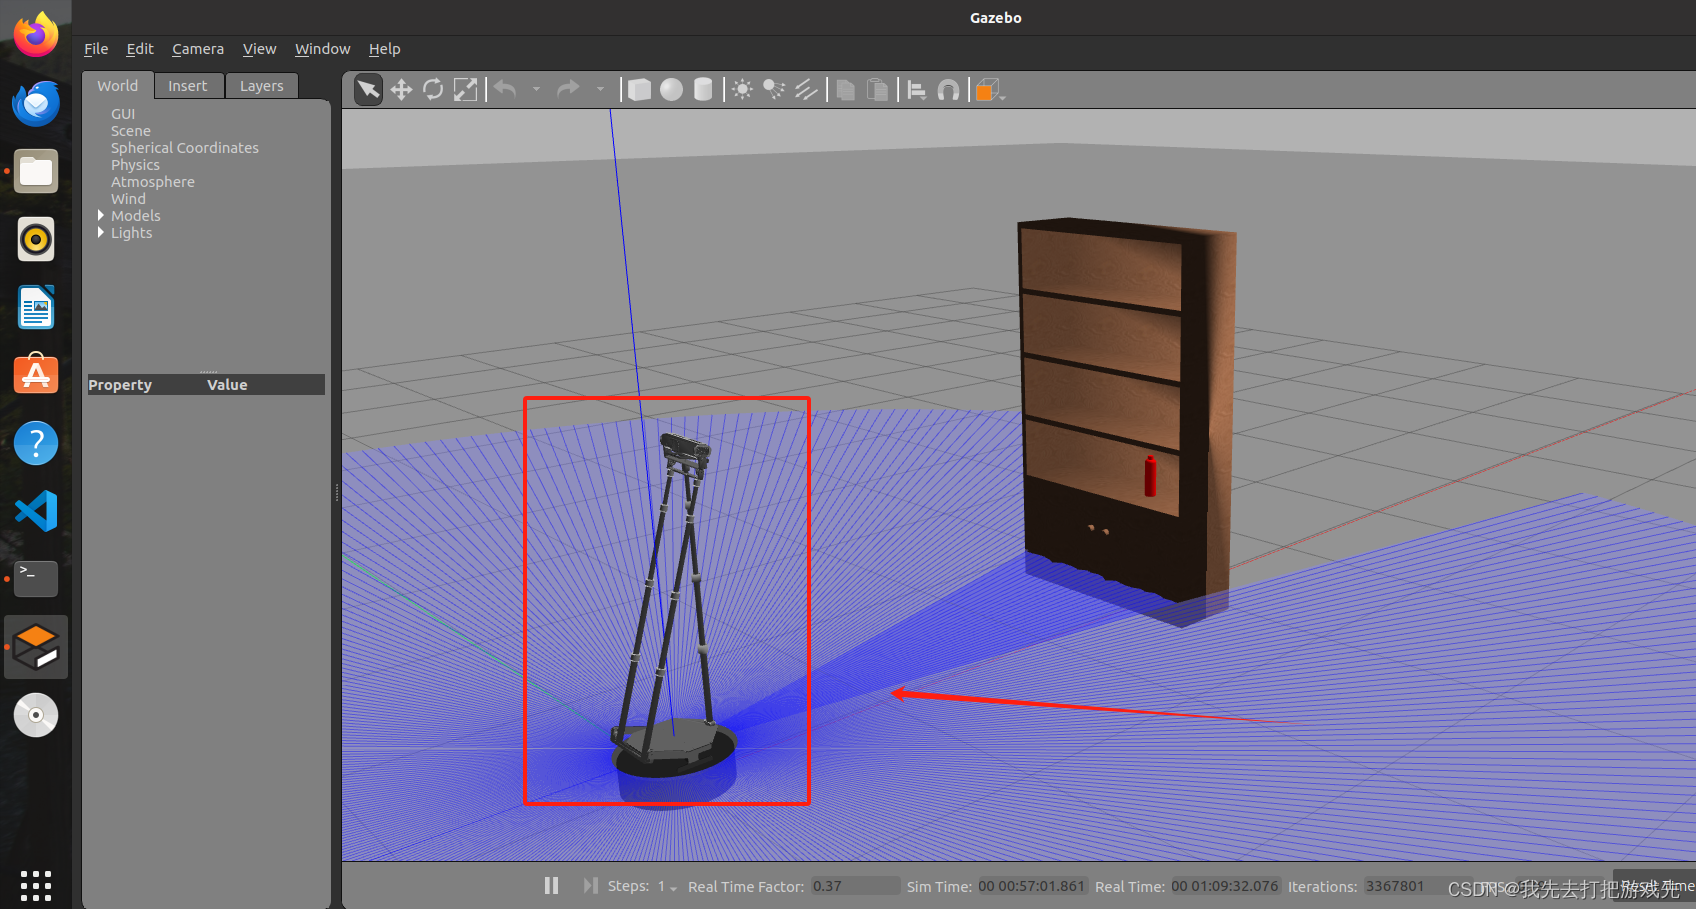Pause the simulation

pos(551,886)
